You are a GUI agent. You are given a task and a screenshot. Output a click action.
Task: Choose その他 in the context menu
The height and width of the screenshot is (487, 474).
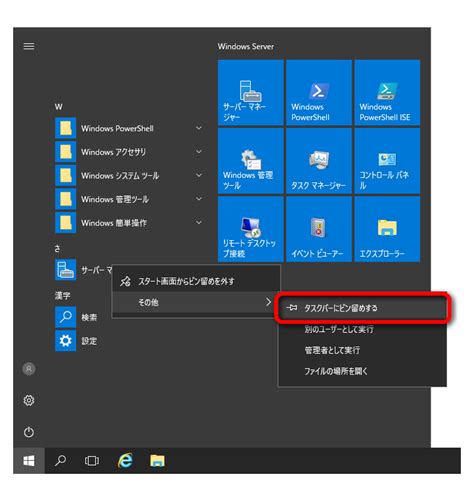point(196,302)
